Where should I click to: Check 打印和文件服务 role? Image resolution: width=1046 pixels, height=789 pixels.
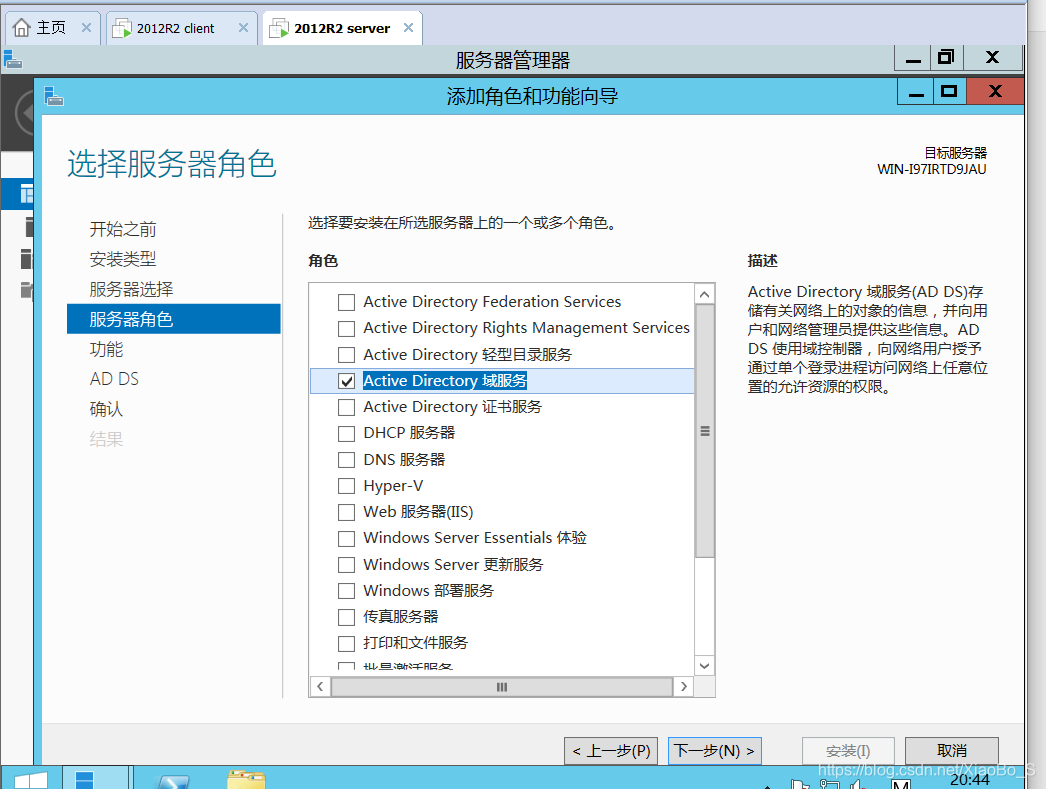pyautogui.click(x=346, y=644)
